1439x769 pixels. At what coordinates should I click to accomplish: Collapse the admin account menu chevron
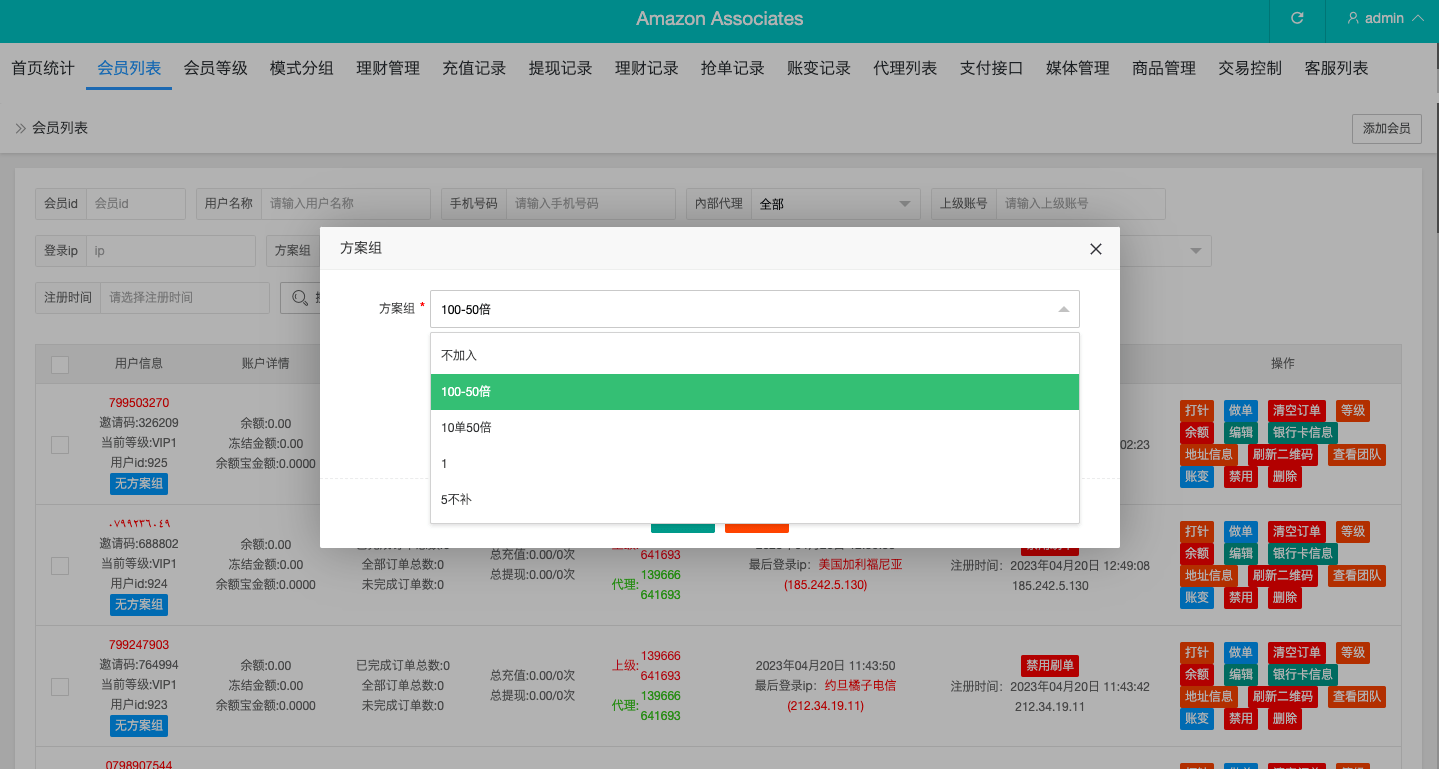1418,19
